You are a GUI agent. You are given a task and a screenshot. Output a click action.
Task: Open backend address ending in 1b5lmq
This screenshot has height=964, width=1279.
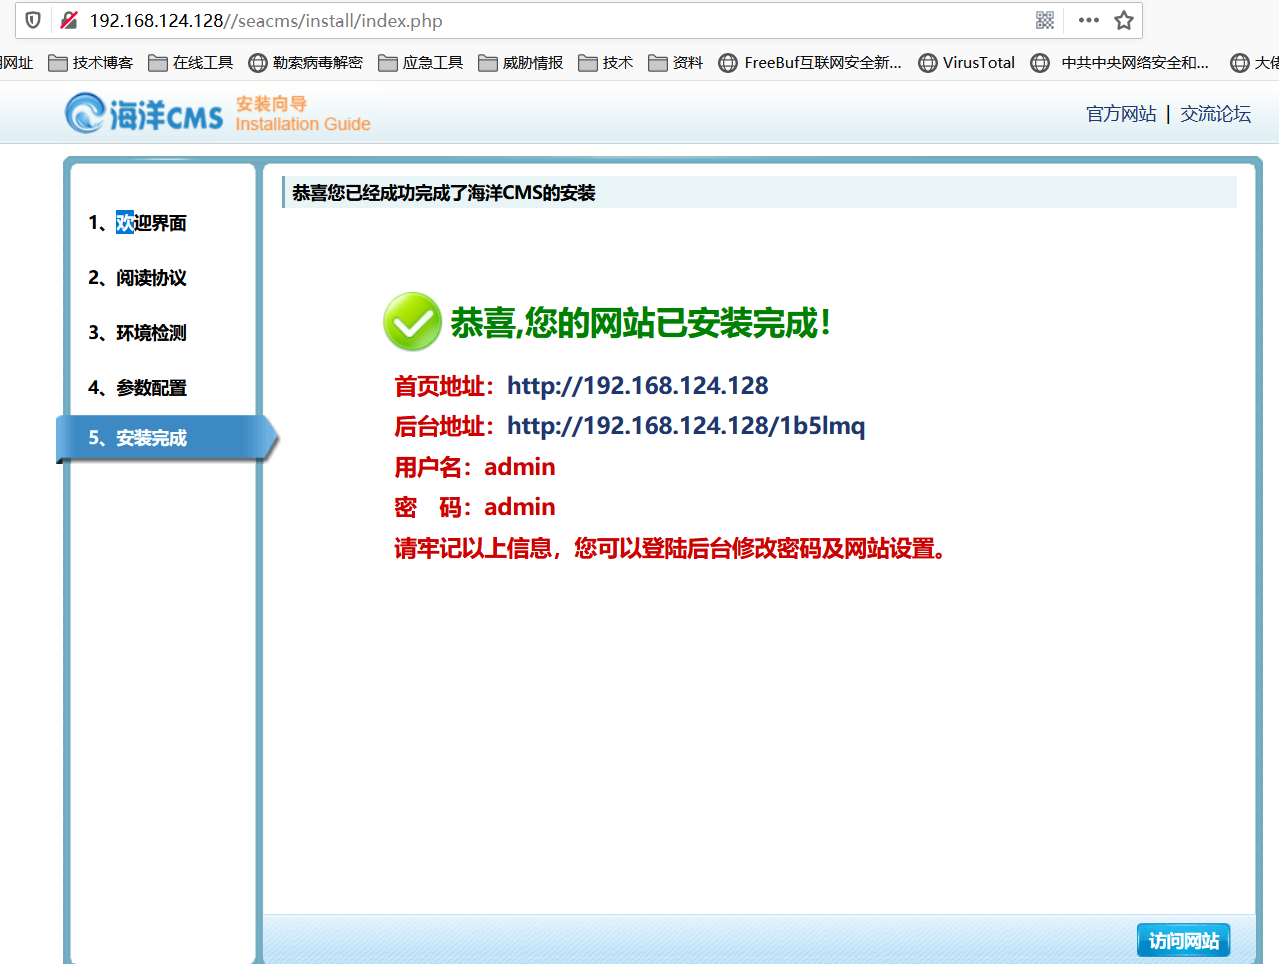[686, 426]
